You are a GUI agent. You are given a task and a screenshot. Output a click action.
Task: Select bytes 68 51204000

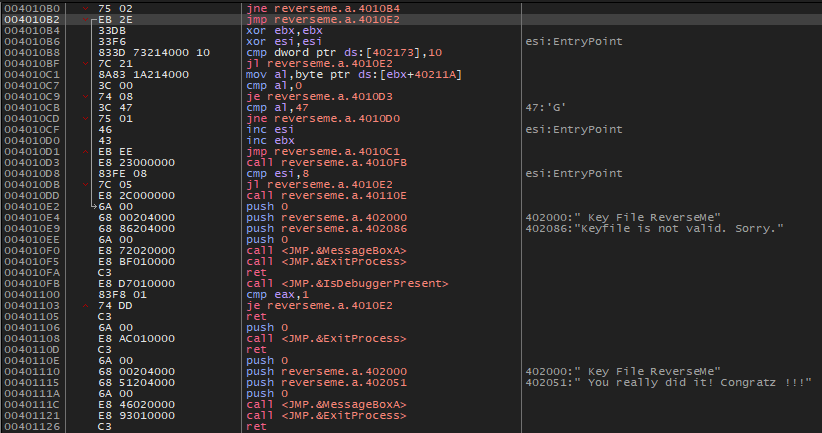tap(136, 383)
